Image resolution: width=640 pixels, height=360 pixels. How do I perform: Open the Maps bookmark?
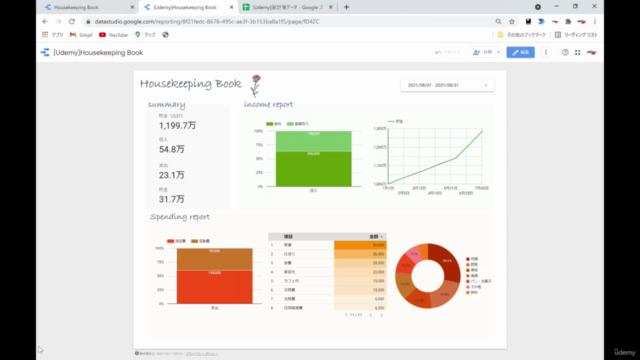click(145, 35)
